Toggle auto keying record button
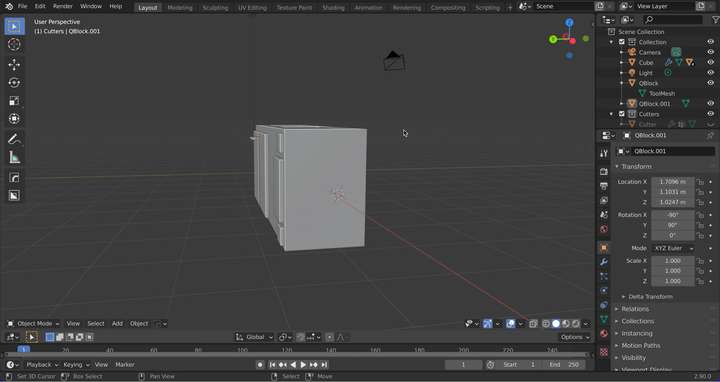 (260, 365)
